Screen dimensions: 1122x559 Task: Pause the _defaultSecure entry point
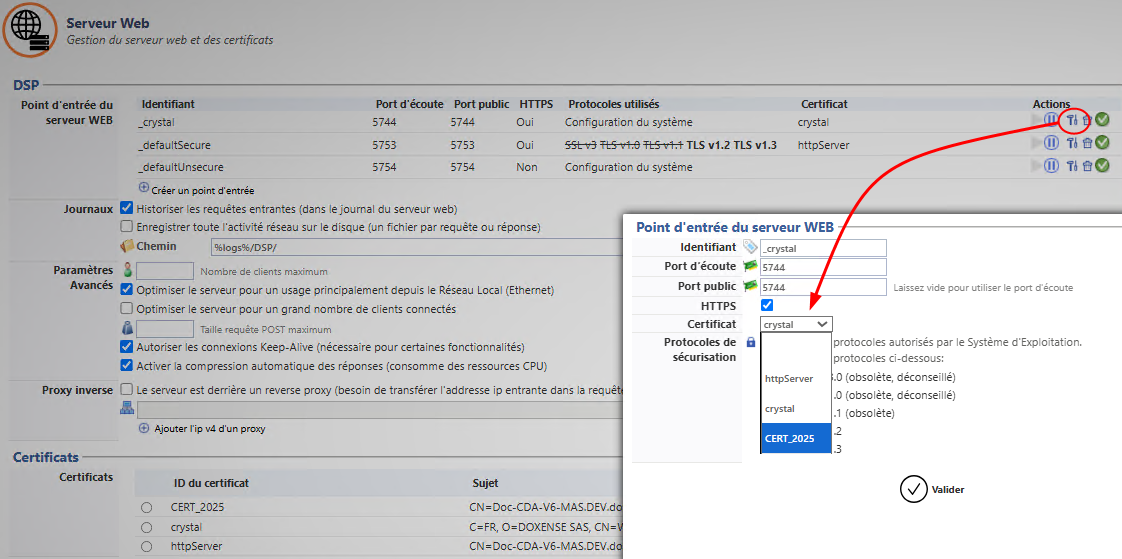click(x=1051, y=143)
